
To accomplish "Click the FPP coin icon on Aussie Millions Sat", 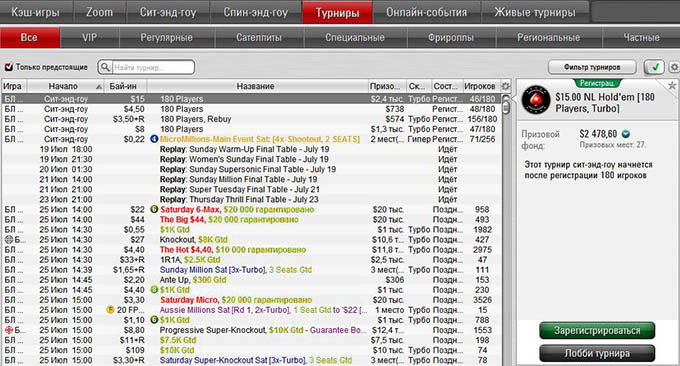I will (110, 310).
